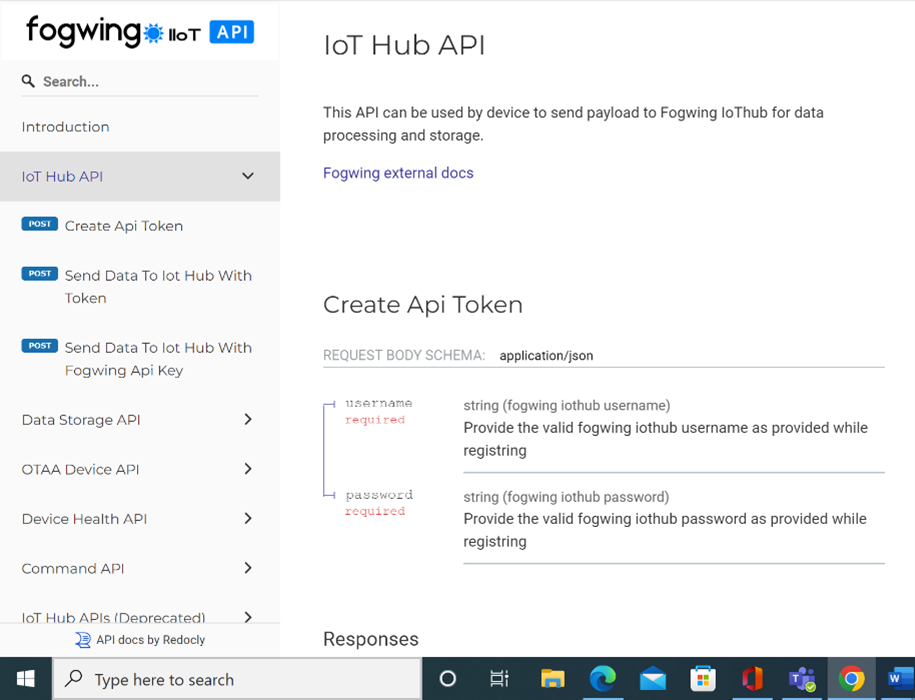
Task: Expand Command API chevron
Action: [248, 568]
